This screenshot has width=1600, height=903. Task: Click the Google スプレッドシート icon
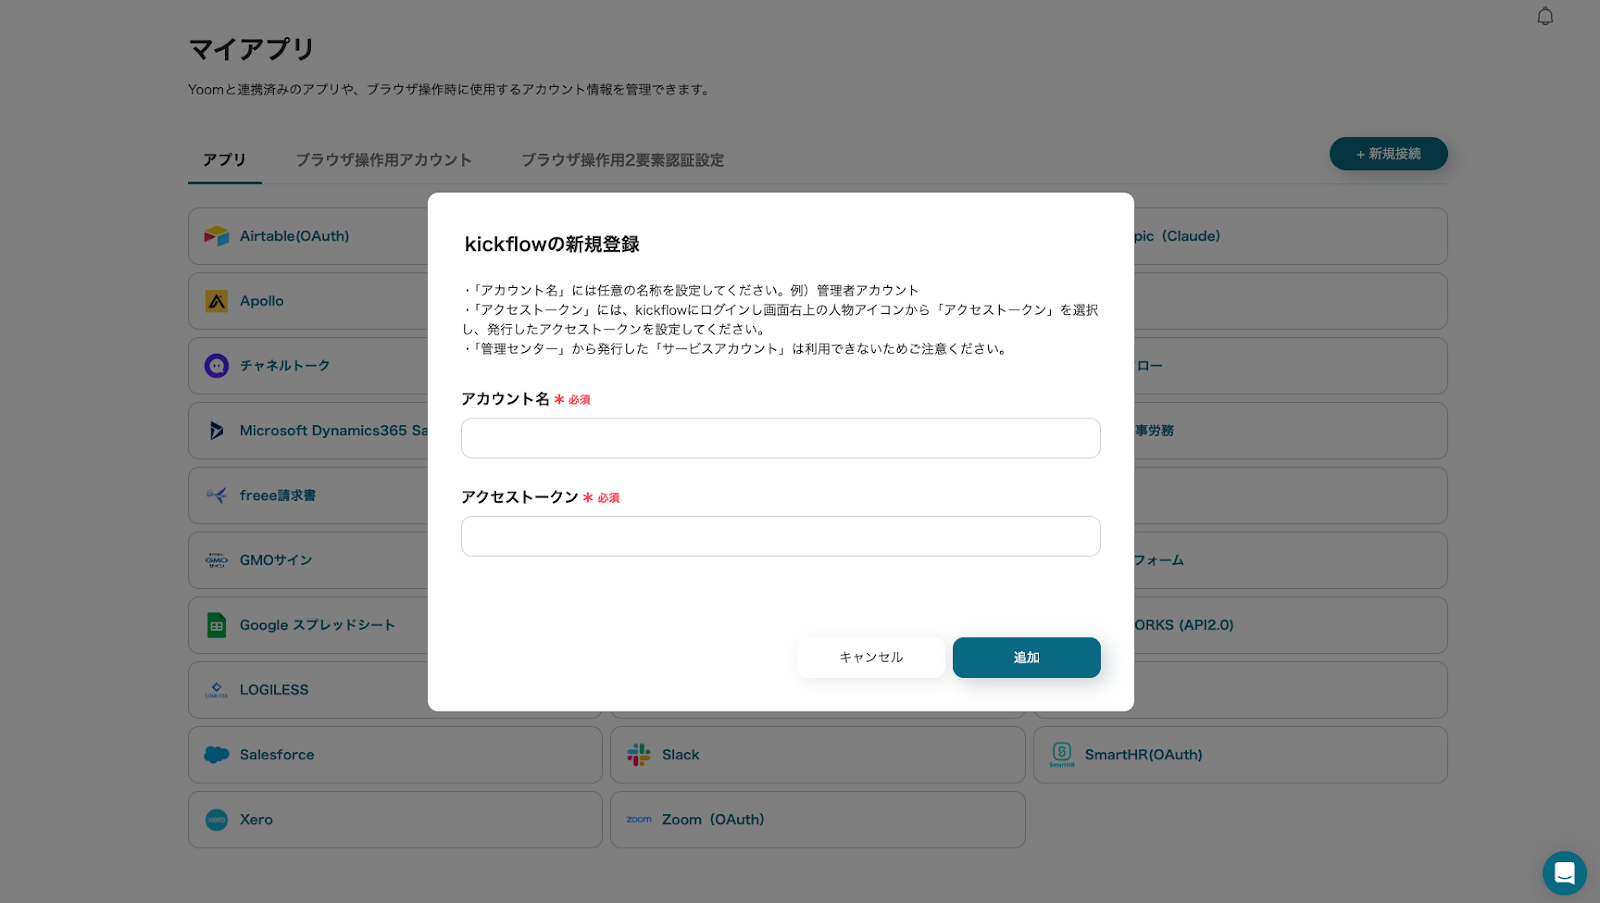(x=216, y=625)
